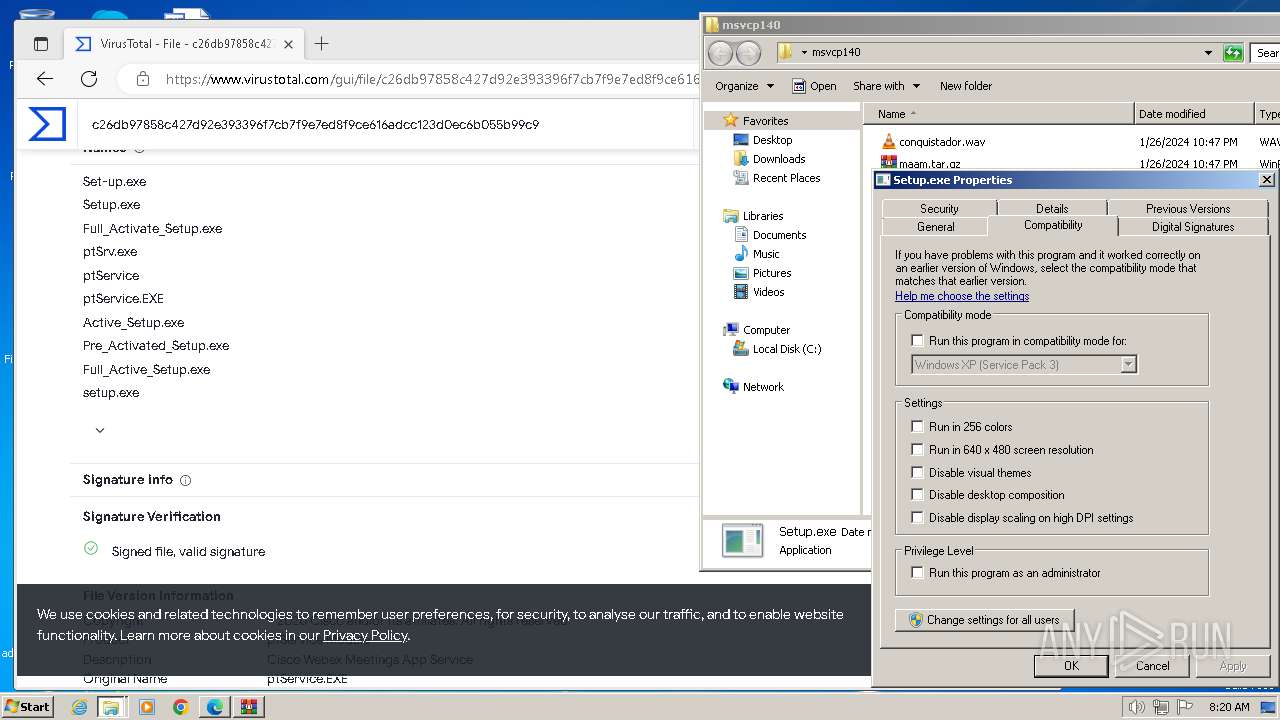Image resolution: width=1280 pixels, height=720 pixels.
Task: Switch to General tab
Action: [x=936, y=227]
